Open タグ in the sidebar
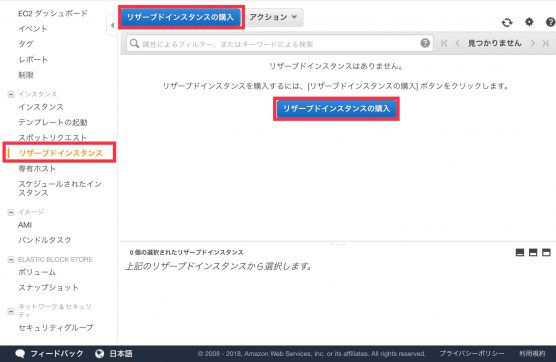The height and width of the screenshot is (362, 556). [x=26, y=44]
